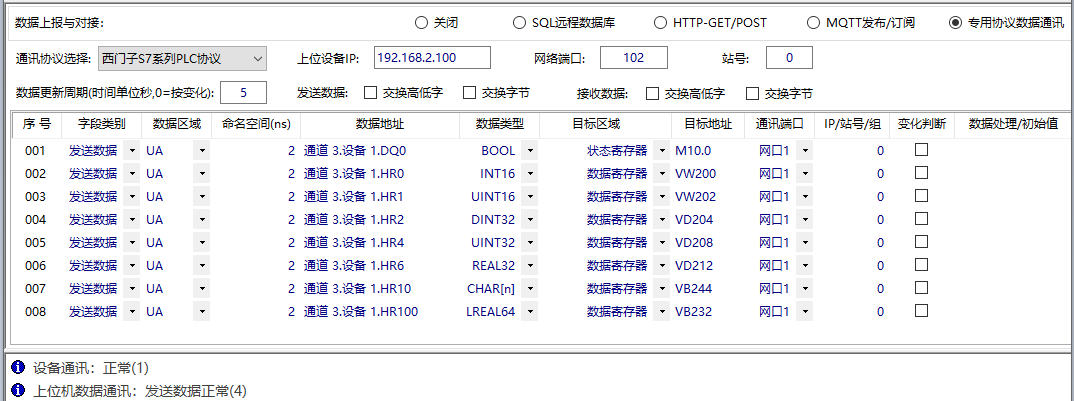This screenshot has height=401, width=1074.
Task: Check the 变化判断 box in row 001
Action: (921, 150)
